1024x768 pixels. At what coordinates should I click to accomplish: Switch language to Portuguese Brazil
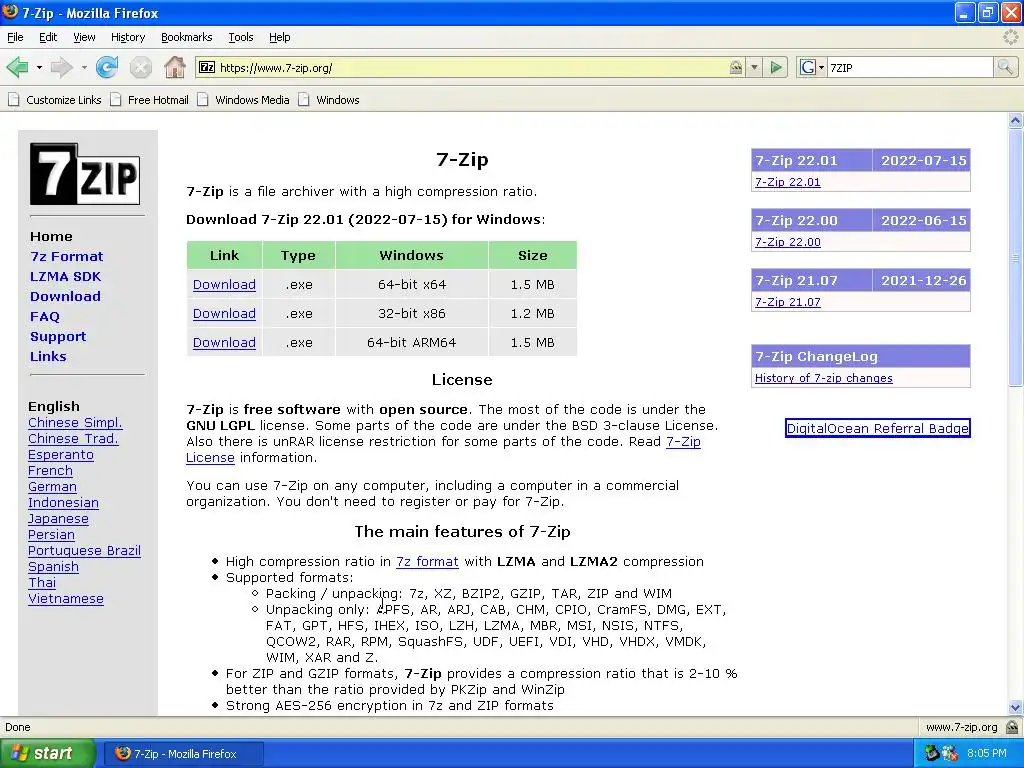click(x=84, y=551)
